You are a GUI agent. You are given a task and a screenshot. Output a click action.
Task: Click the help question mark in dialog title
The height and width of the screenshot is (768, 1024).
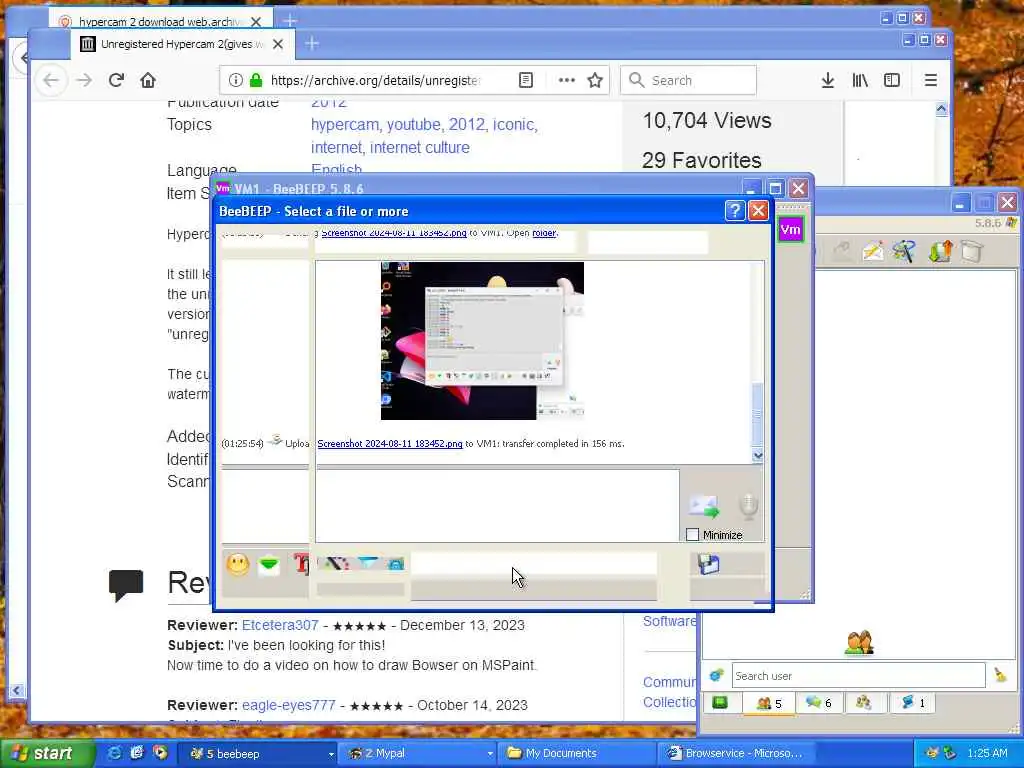[x=735, y=211]
